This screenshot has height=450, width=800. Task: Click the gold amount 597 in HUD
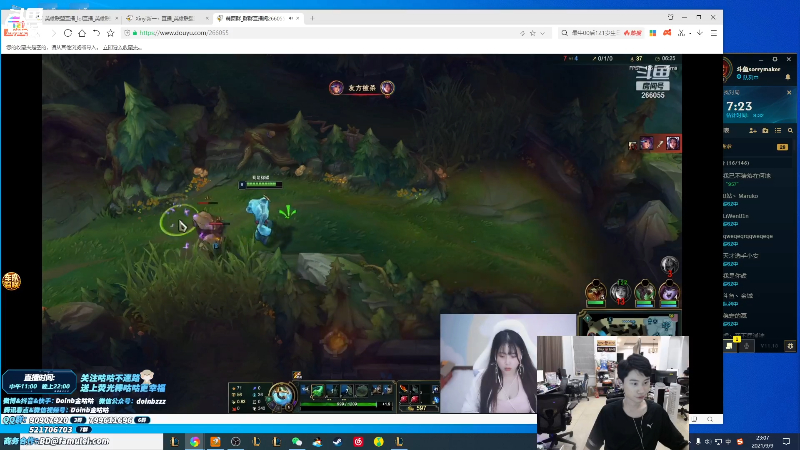tap(418, 408)
